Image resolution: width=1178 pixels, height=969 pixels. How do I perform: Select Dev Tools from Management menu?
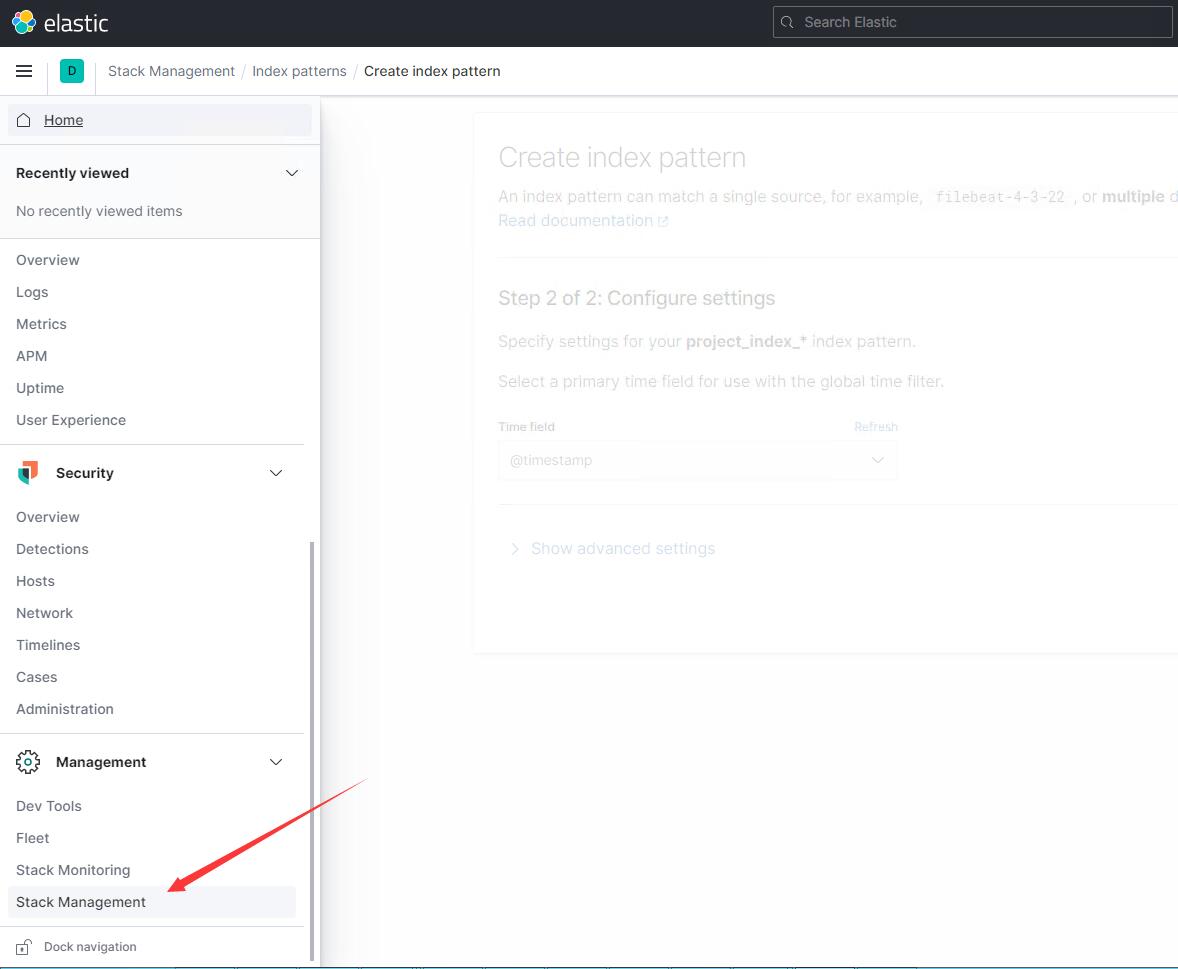click(x=49, y=806)
